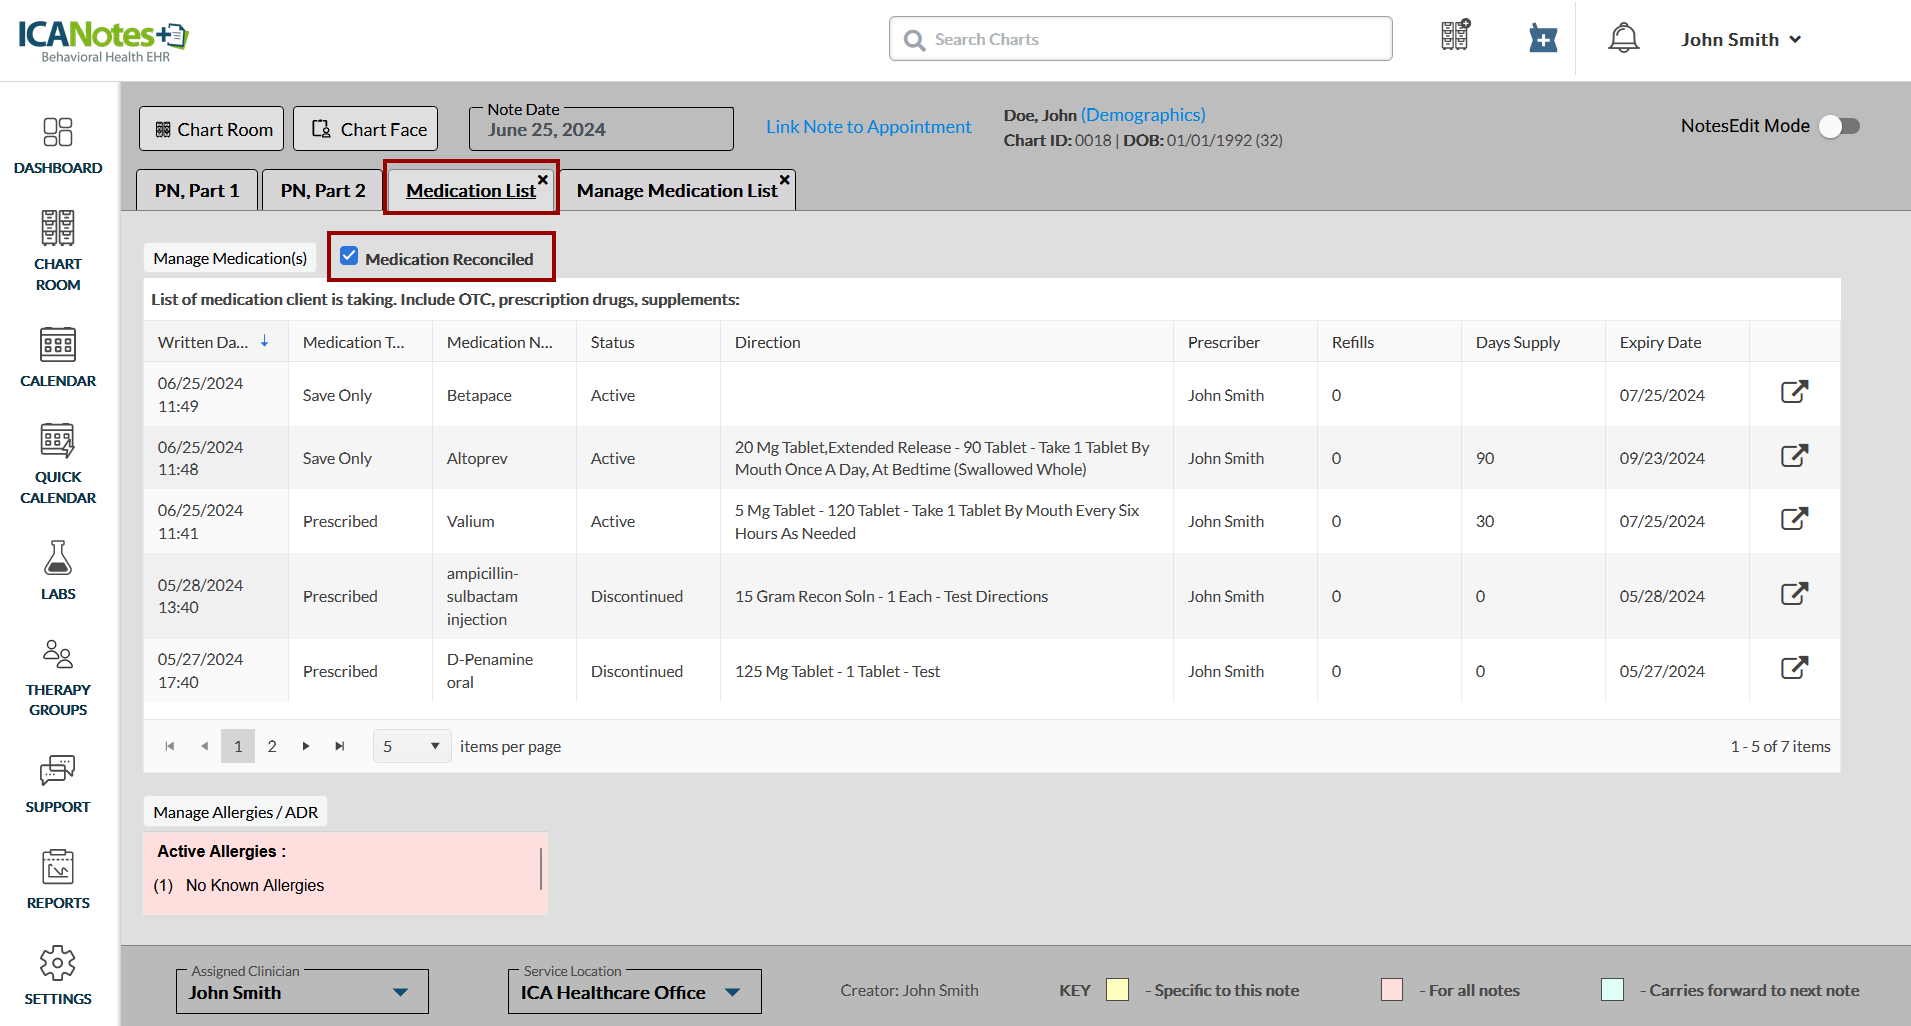Click the yellow Specific to this note swatch
This screenshot has width=1911, height=1026.
tap(1117, 990)
